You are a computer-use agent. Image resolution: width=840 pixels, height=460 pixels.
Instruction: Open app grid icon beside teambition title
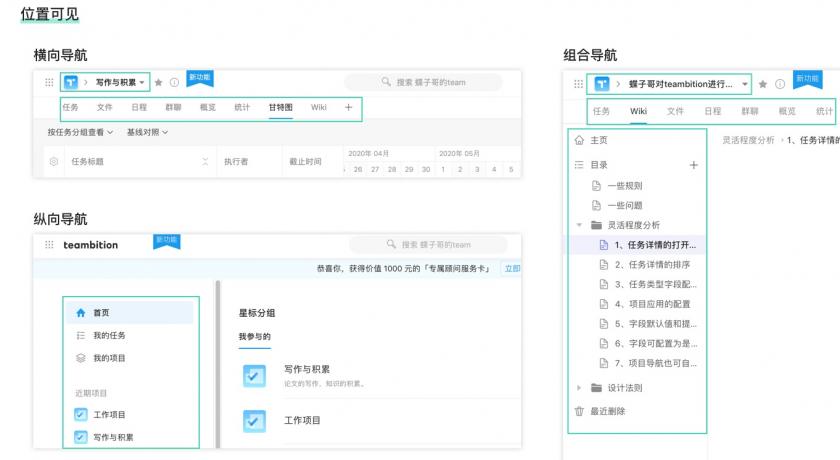(x=49, y=245)
